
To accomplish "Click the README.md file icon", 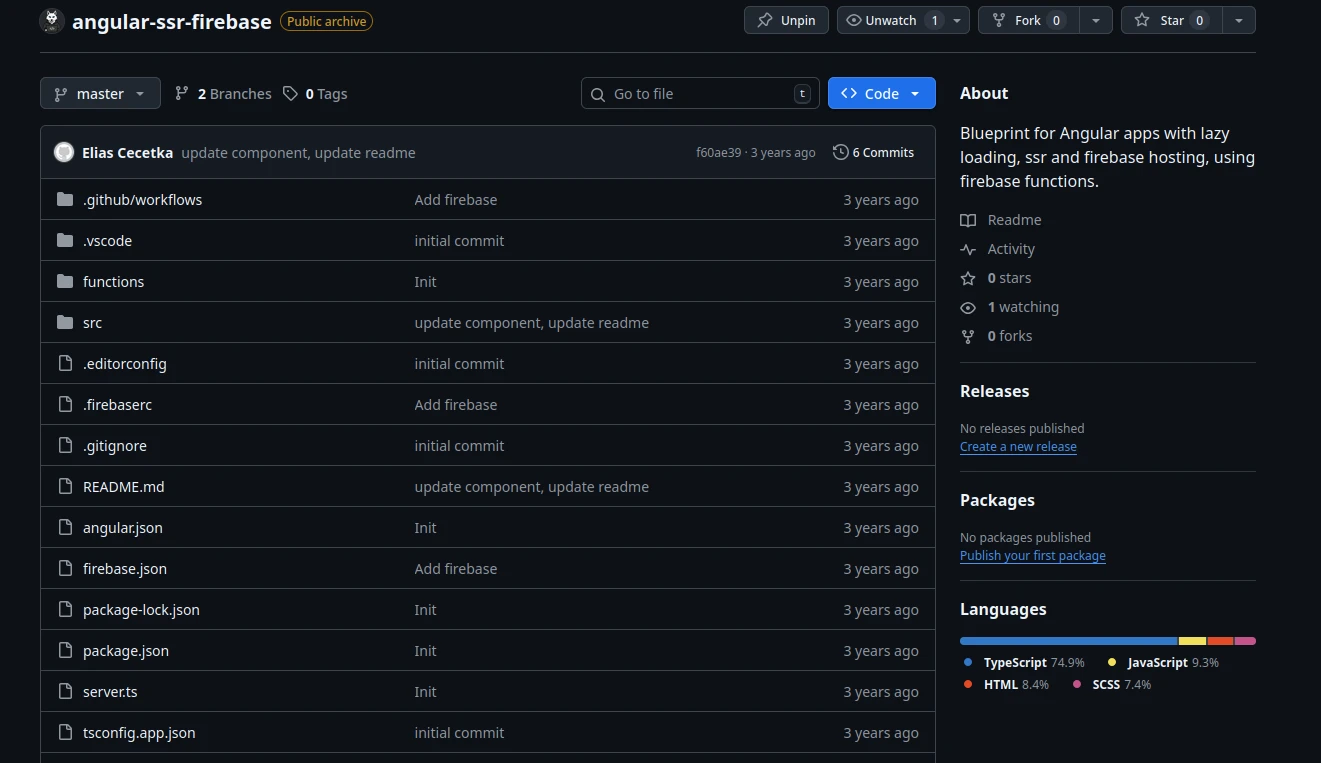I will [64, 486].
